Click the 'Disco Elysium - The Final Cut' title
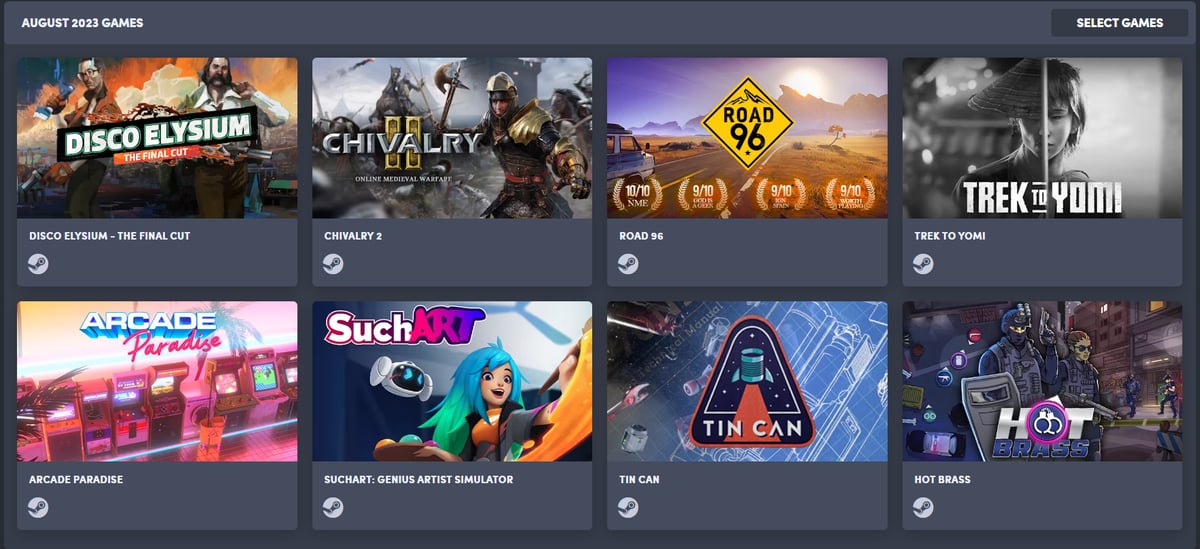Screen dimensions: 1200x549 pos(110,236)
